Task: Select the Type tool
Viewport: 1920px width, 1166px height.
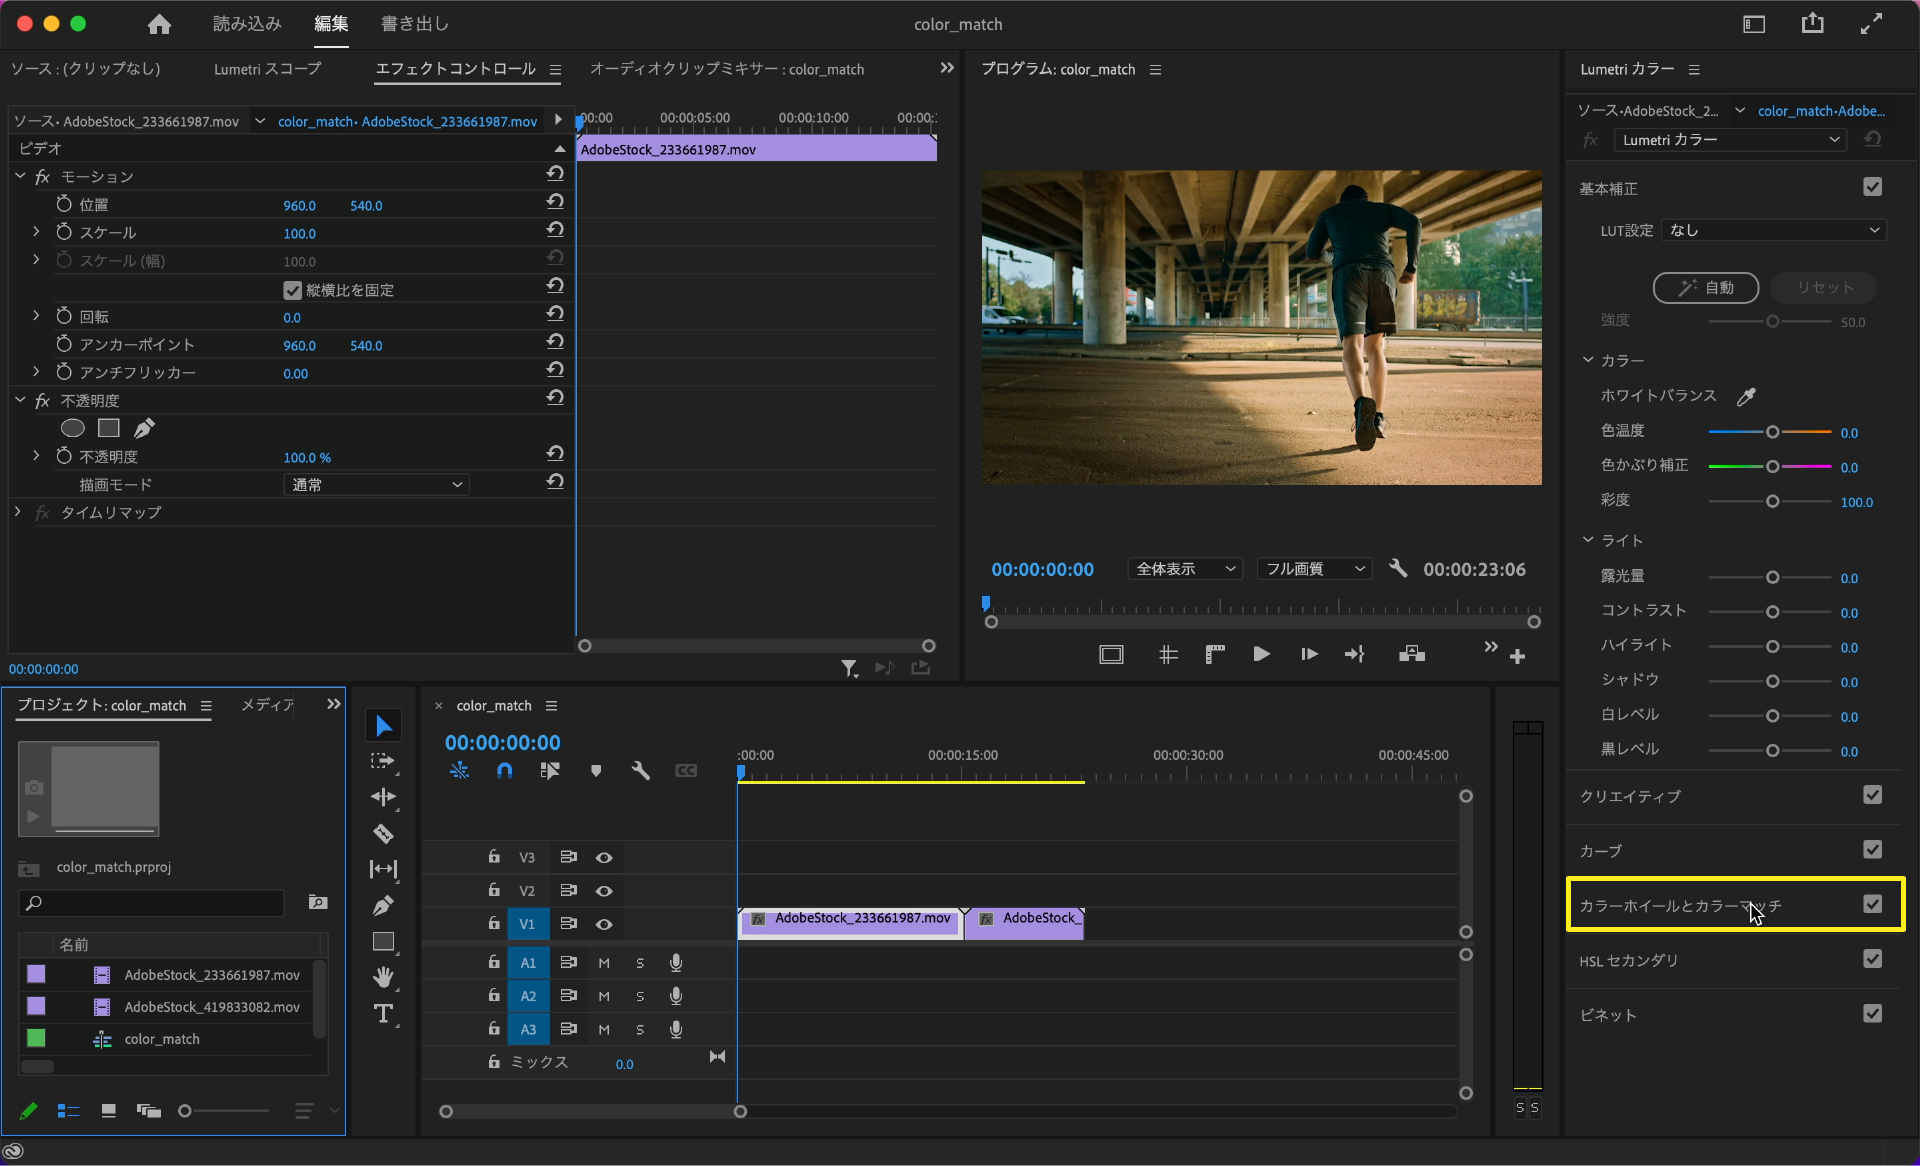Action: pos(383,1013)
